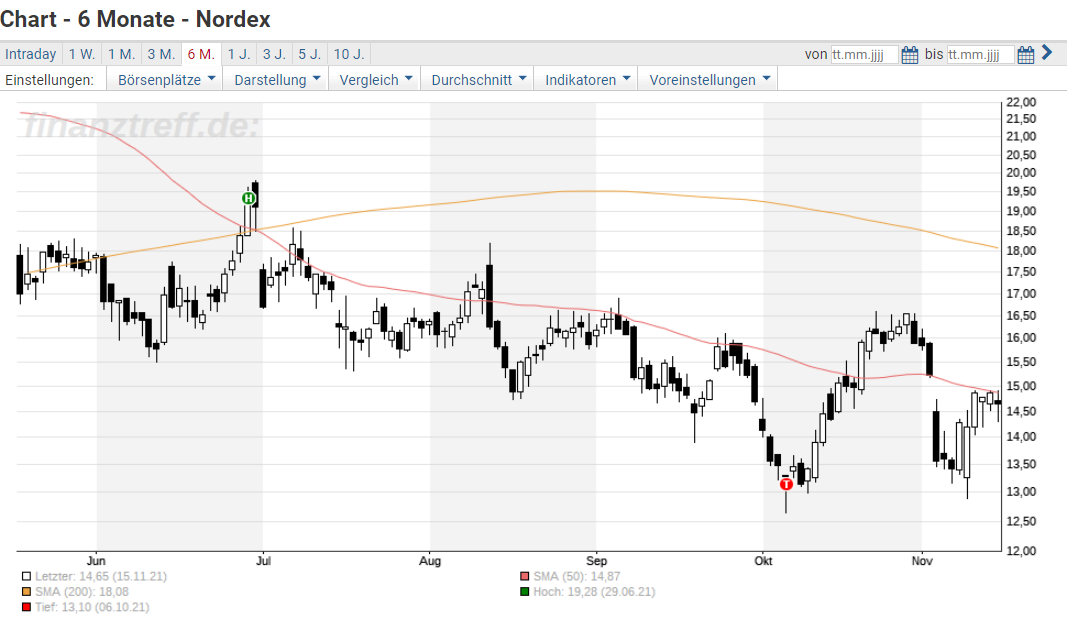Click the 'Hoch: 19,28 (29.06.21)' legend text
Screen dimensions: 1075x624
pyautogui.click(x=594, y=592)
